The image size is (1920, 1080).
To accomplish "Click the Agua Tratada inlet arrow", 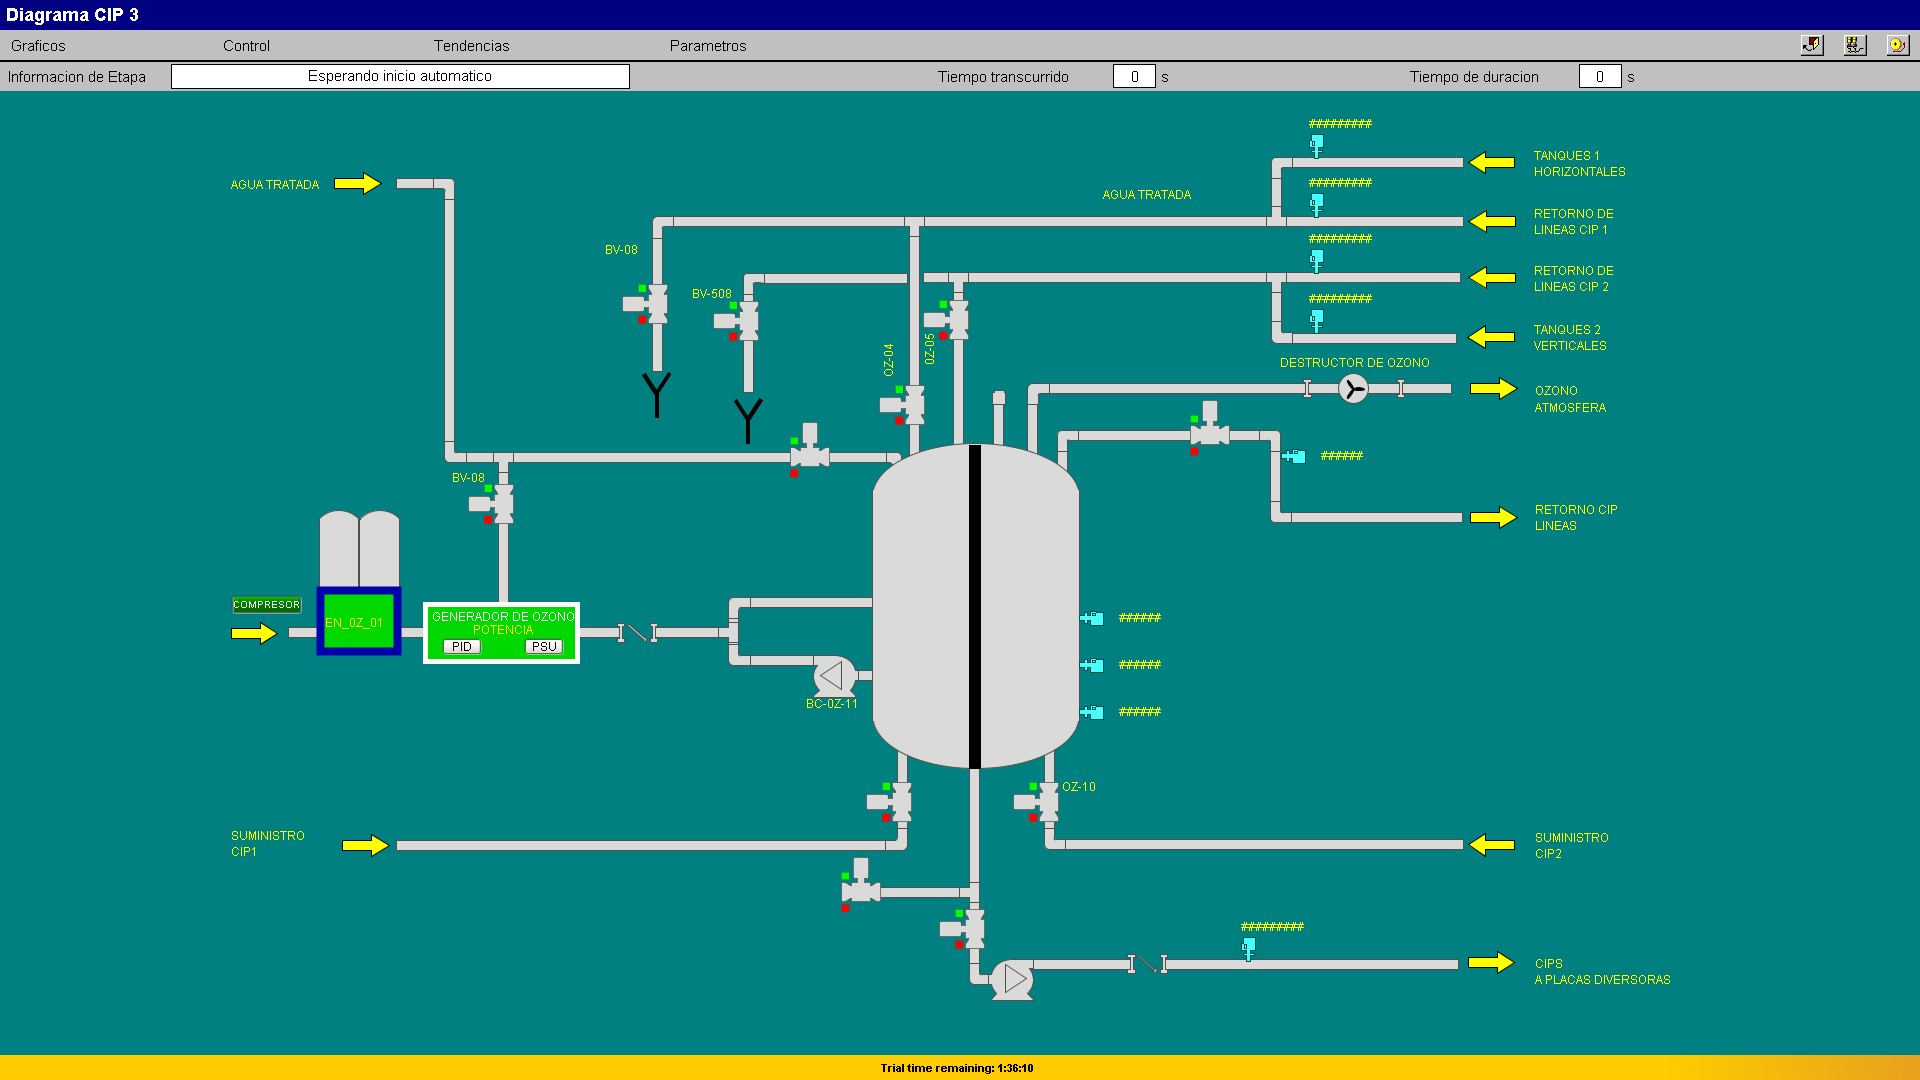I will tap(357, 184).
